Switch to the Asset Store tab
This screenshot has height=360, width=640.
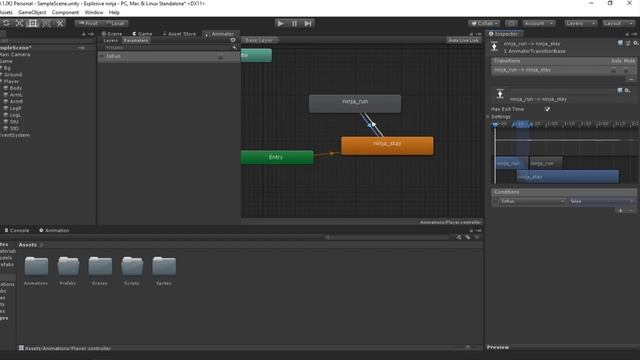(x=179, y=34)
